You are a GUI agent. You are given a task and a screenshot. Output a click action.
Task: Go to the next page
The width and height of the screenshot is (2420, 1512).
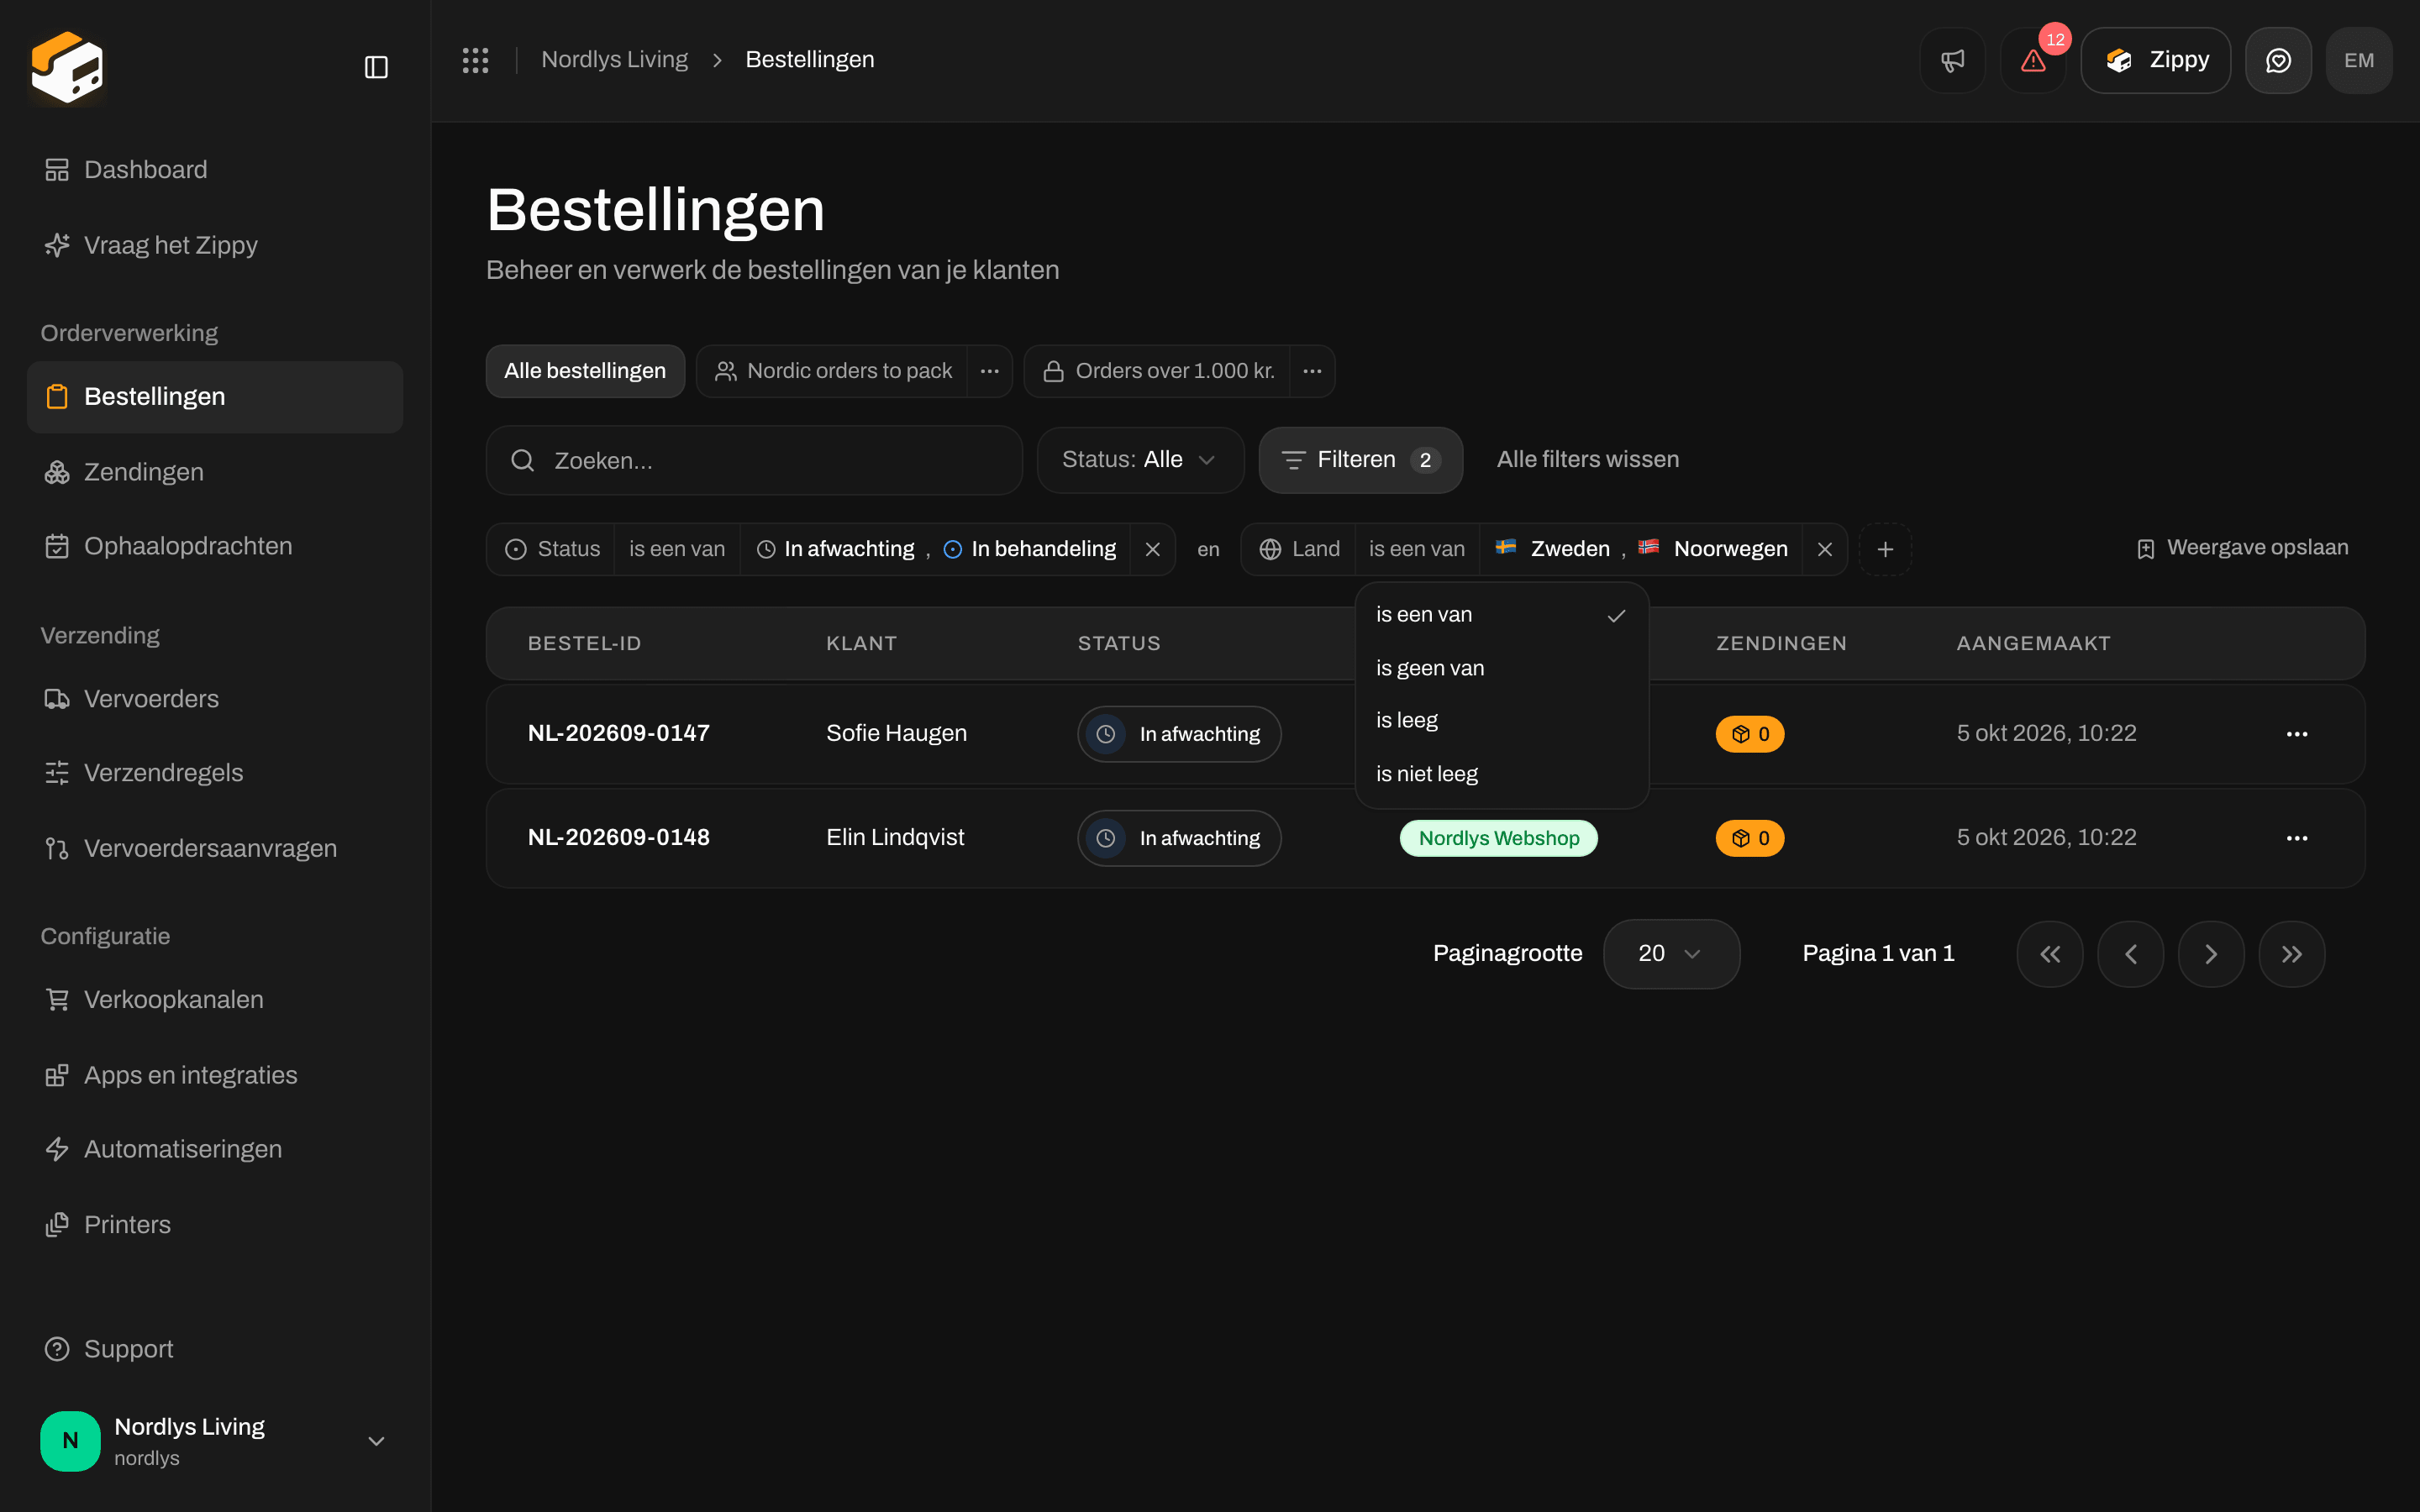tap(2211, 954)
